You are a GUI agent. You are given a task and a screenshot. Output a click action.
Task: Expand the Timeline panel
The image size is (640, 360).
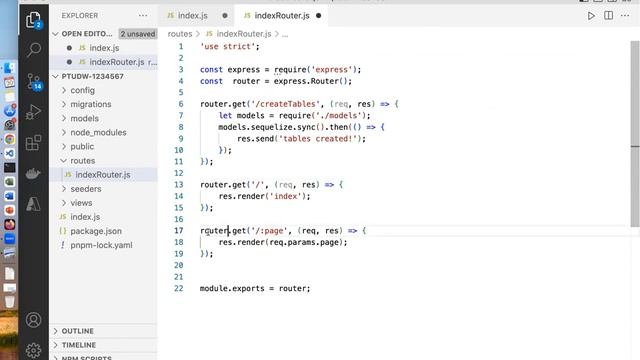coord(79,345)
